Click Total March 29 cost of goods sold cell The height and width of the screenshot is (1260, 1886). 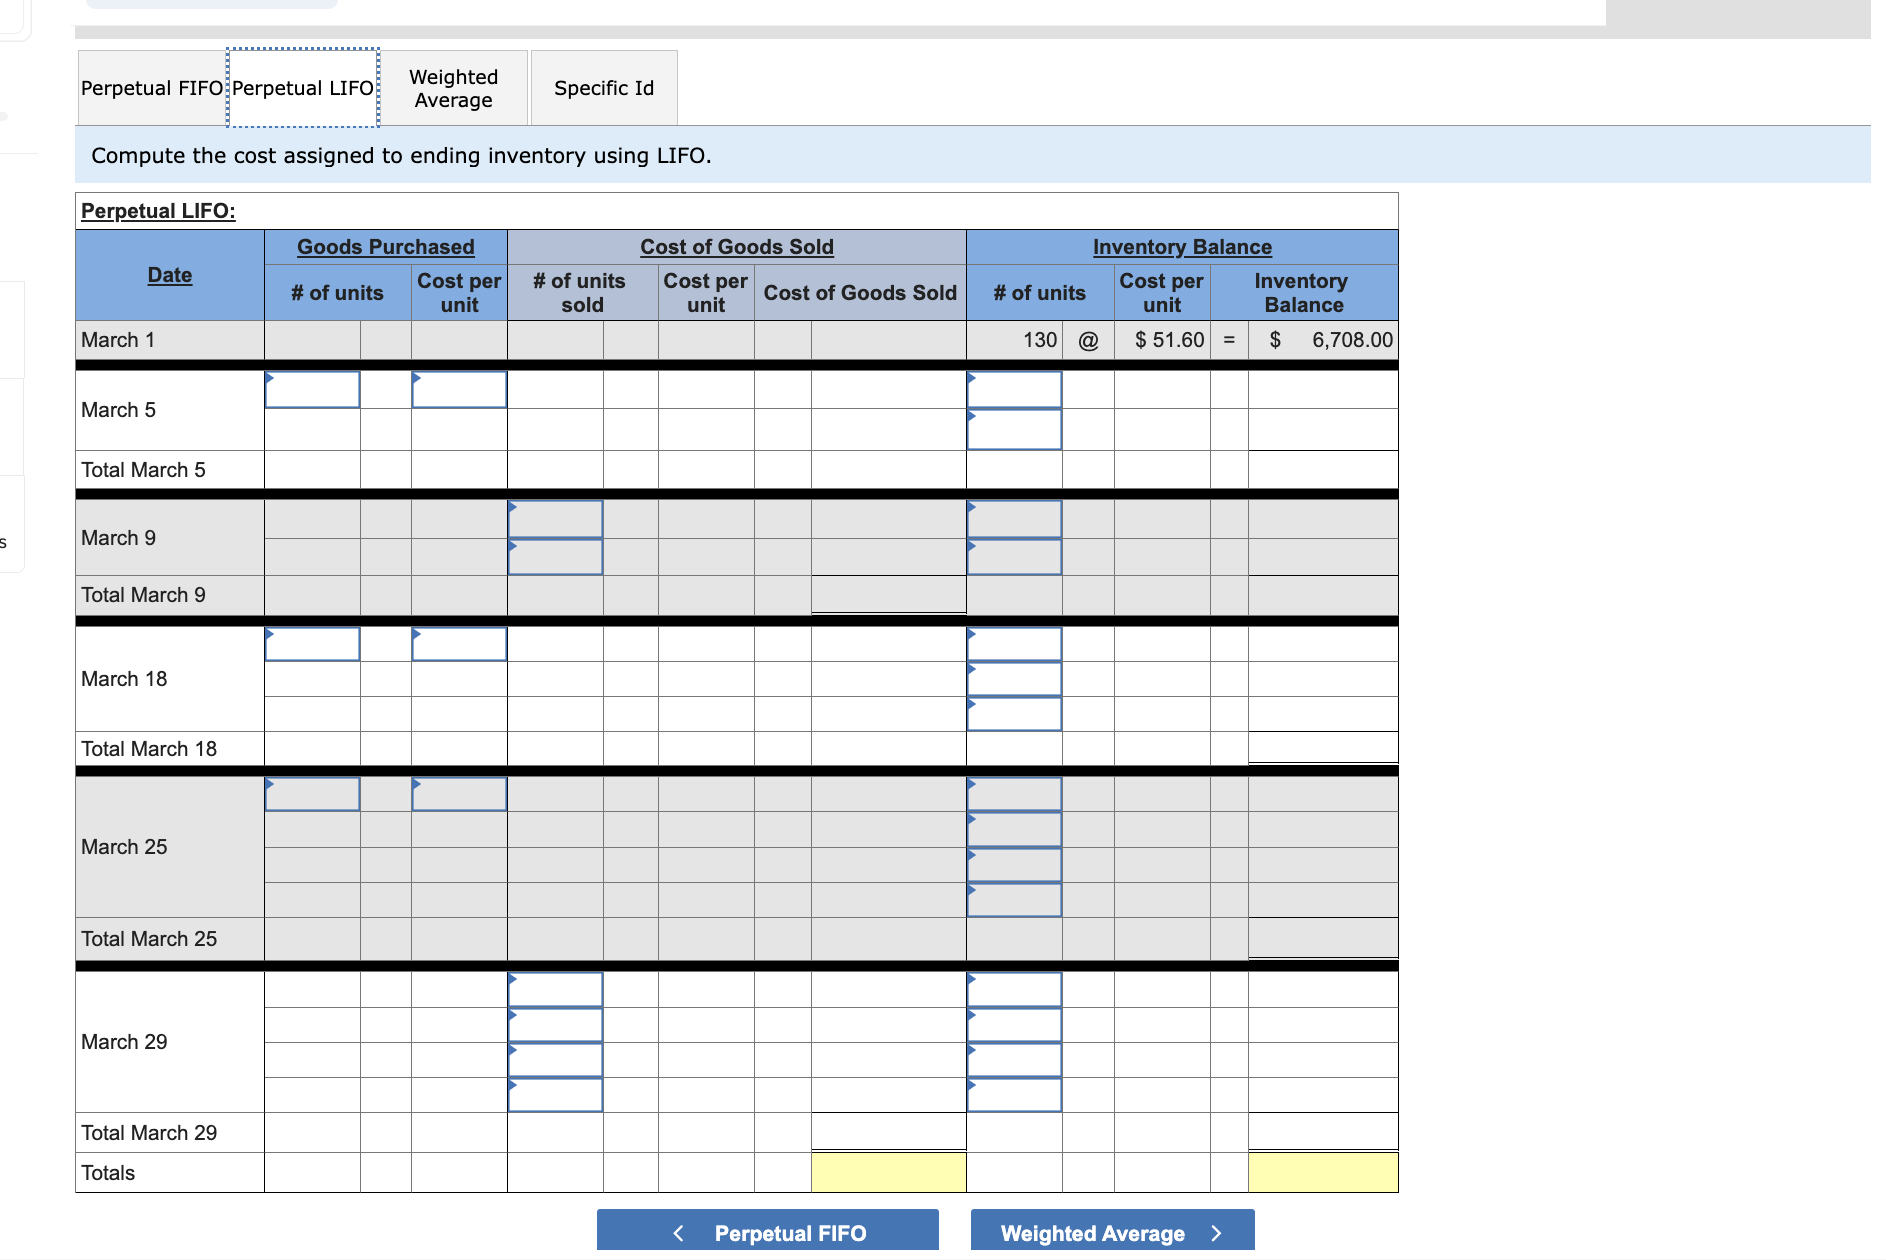(x=888, y=1131)
